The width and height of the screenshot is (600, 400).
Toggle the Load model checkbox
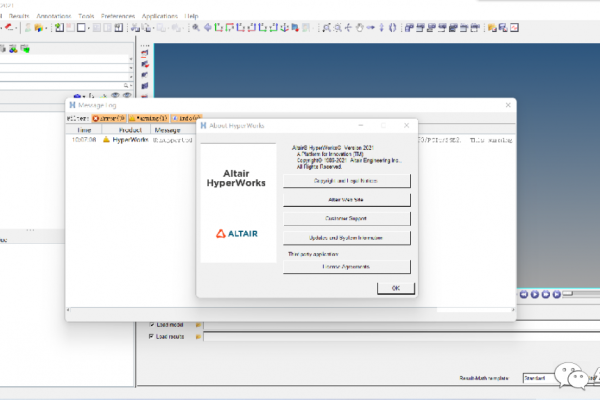pos(151,324)
